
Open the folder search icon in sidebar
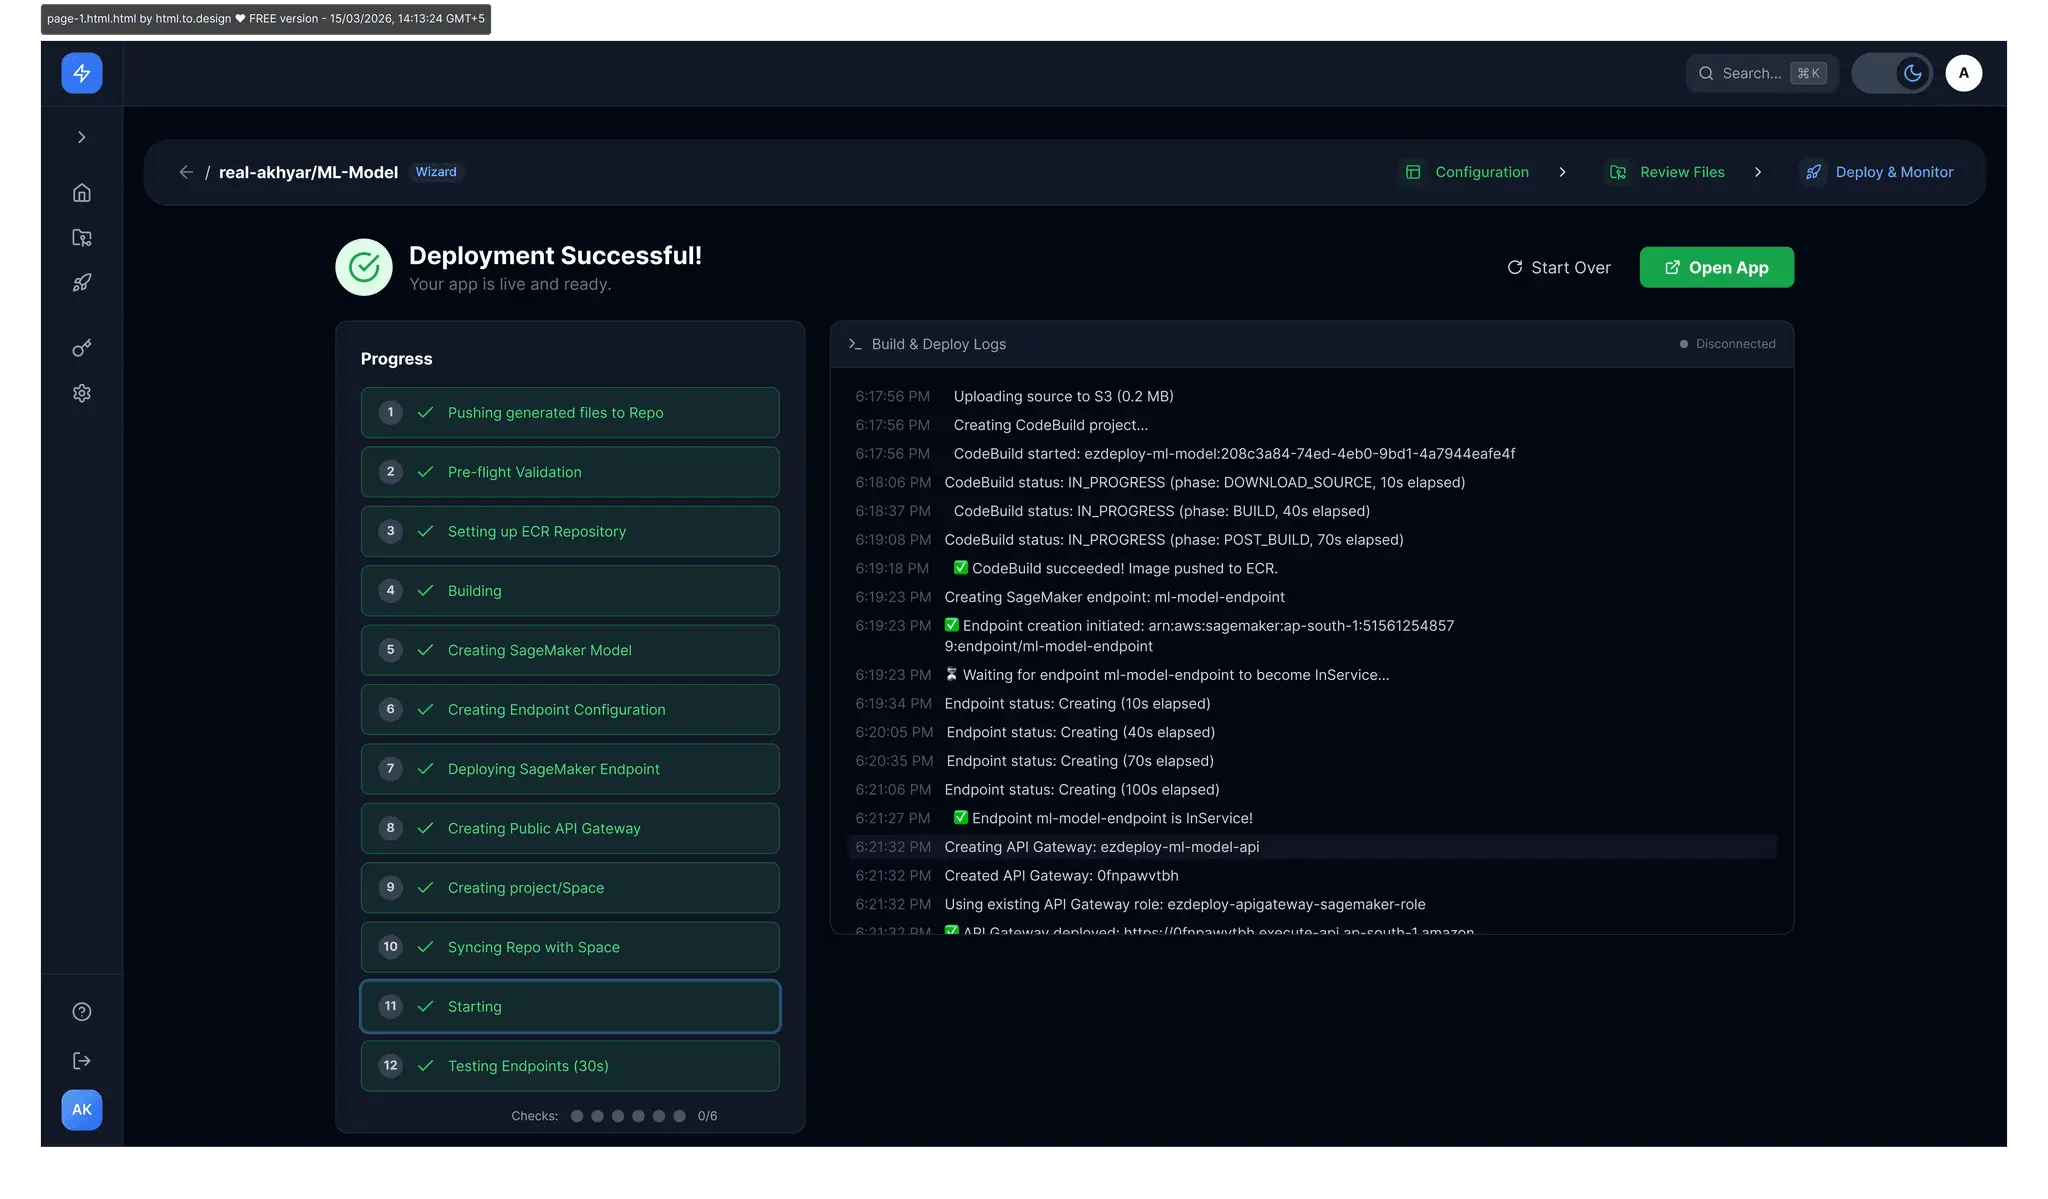[x=82, y=238]
